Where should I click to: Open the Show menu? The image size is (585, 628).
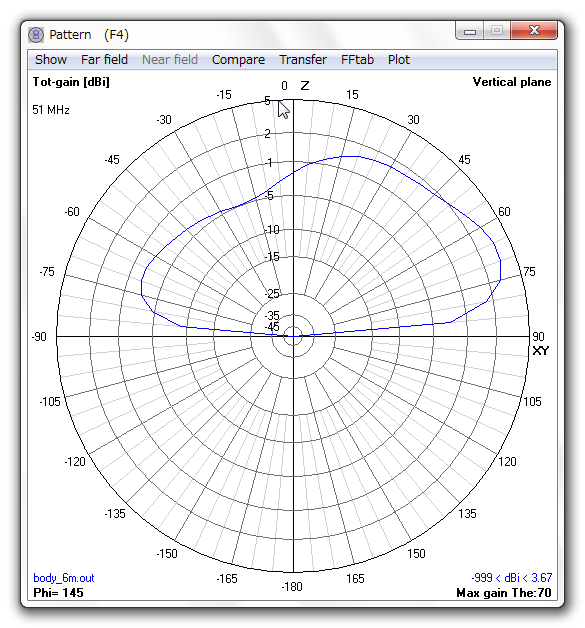point(51,60)
